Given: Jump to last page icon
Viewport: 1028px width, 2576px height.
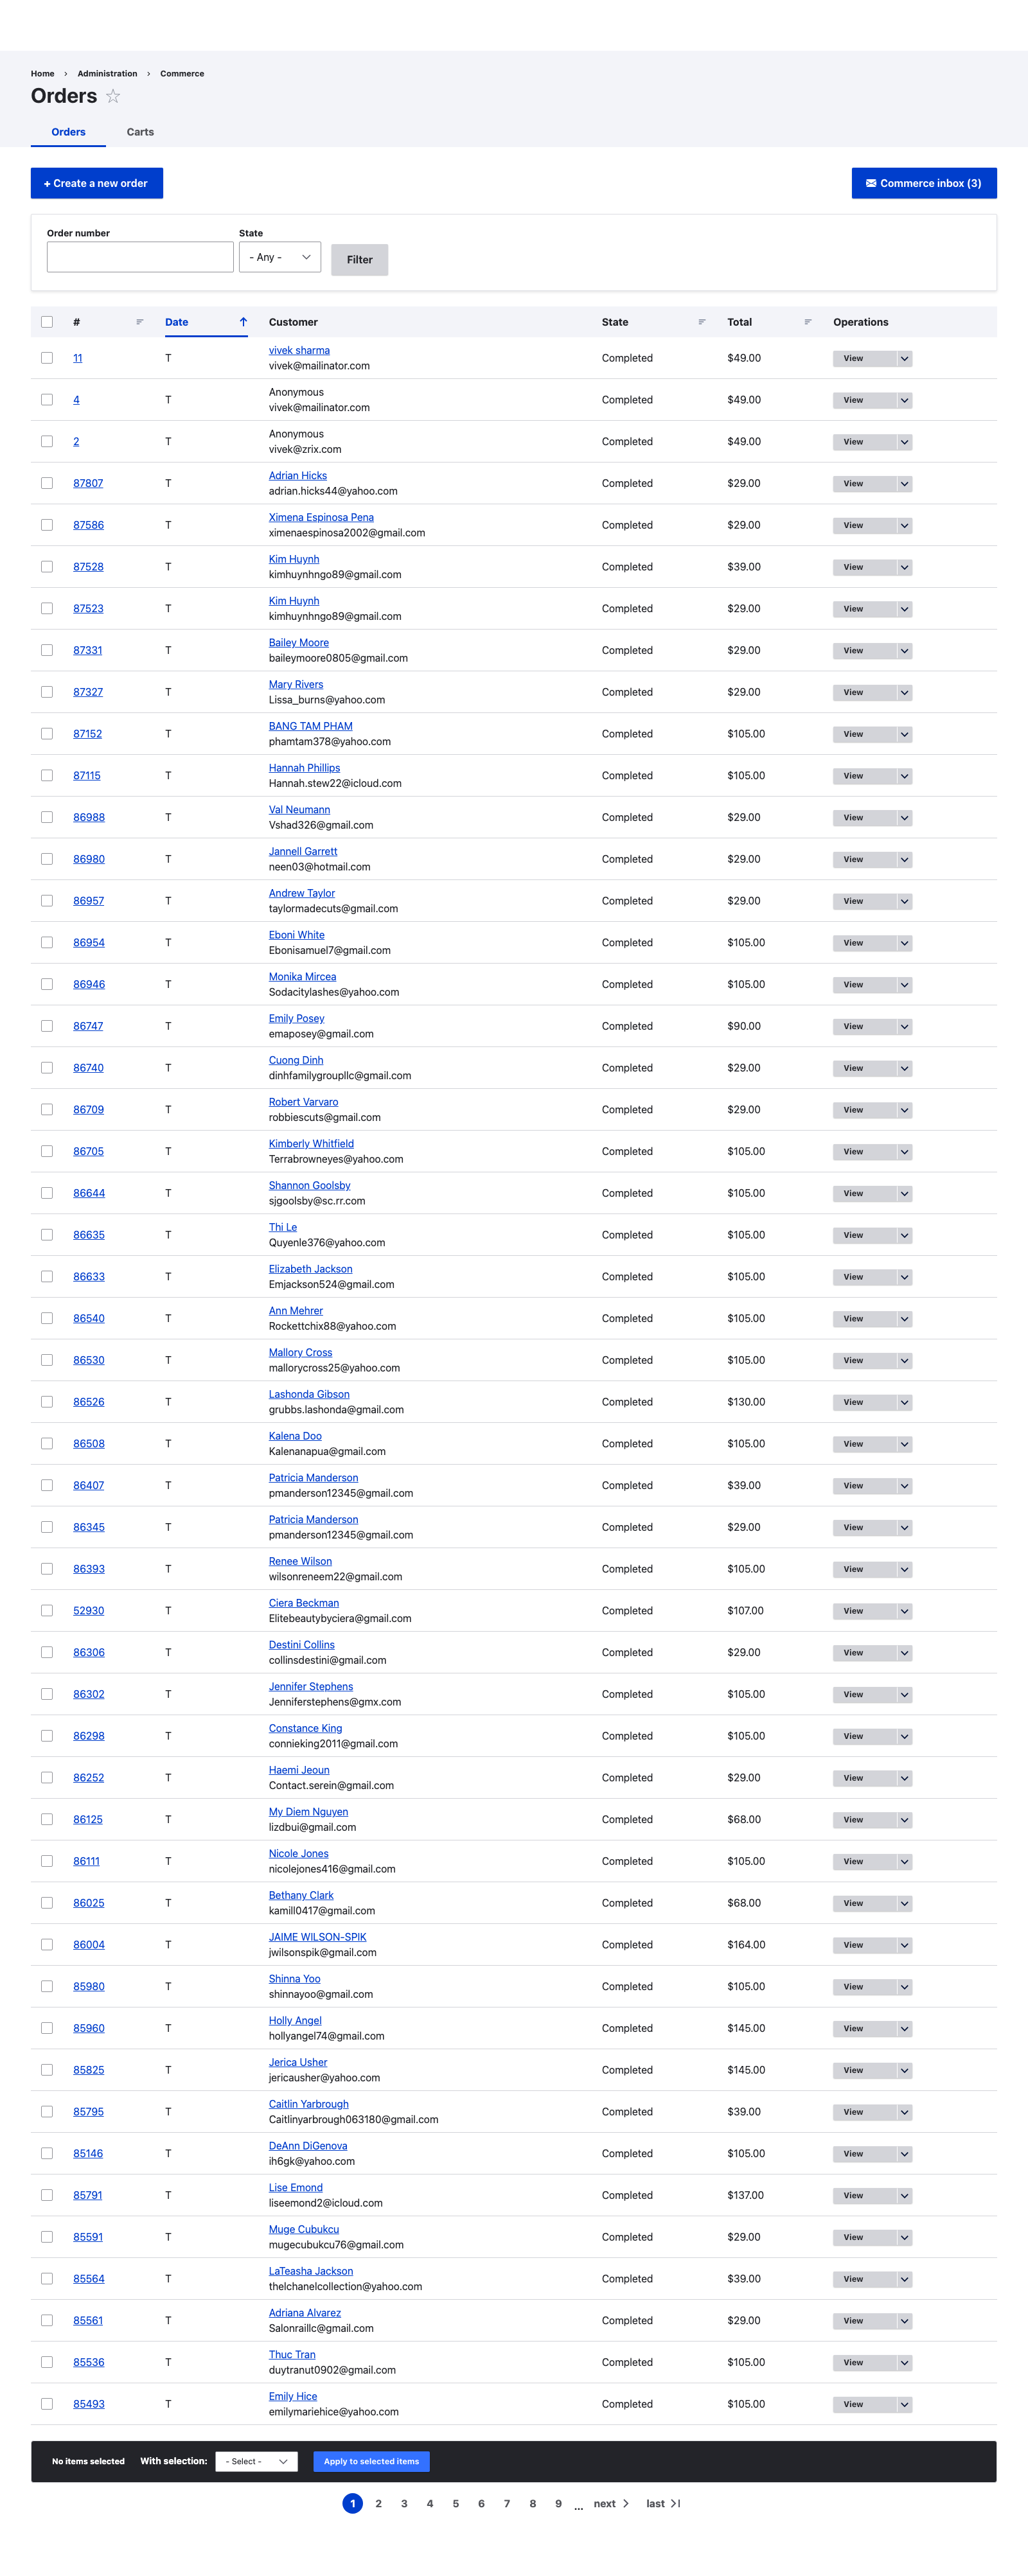Looking at the screenshot, I should [676, 2503].
